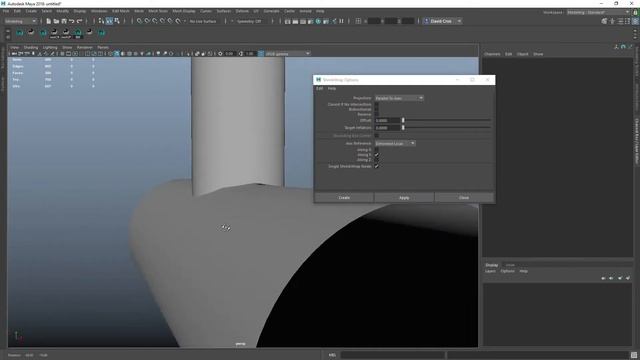This screenshot has height=360, width=640.
Task: Open the Mesh Tools menu
Action: click(158, 11)
